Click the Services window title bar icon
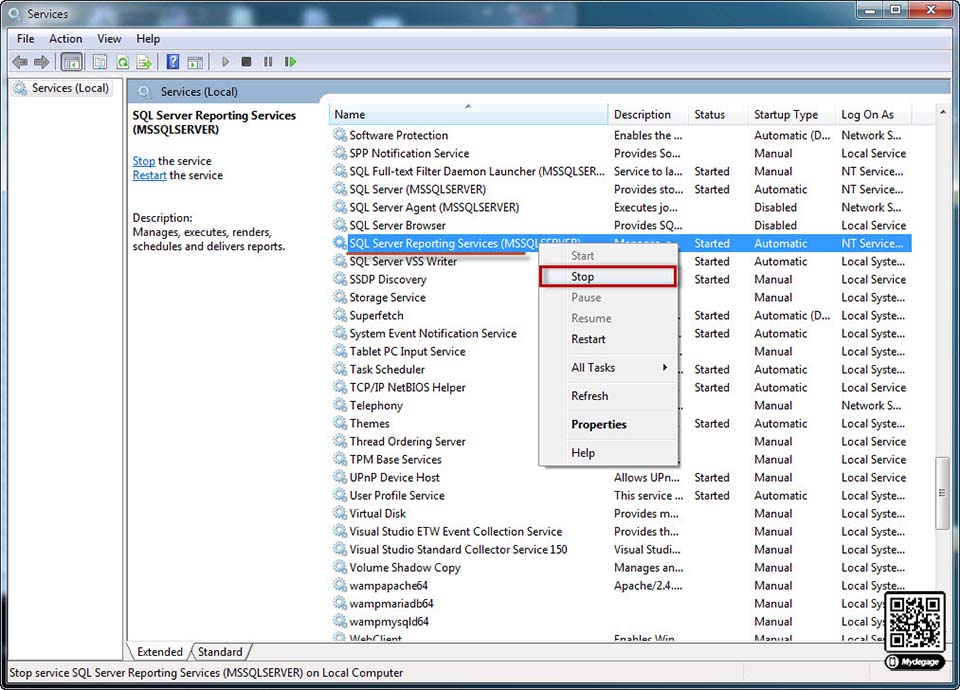This screenshot has width=960, height=690. tap(15, 13)
